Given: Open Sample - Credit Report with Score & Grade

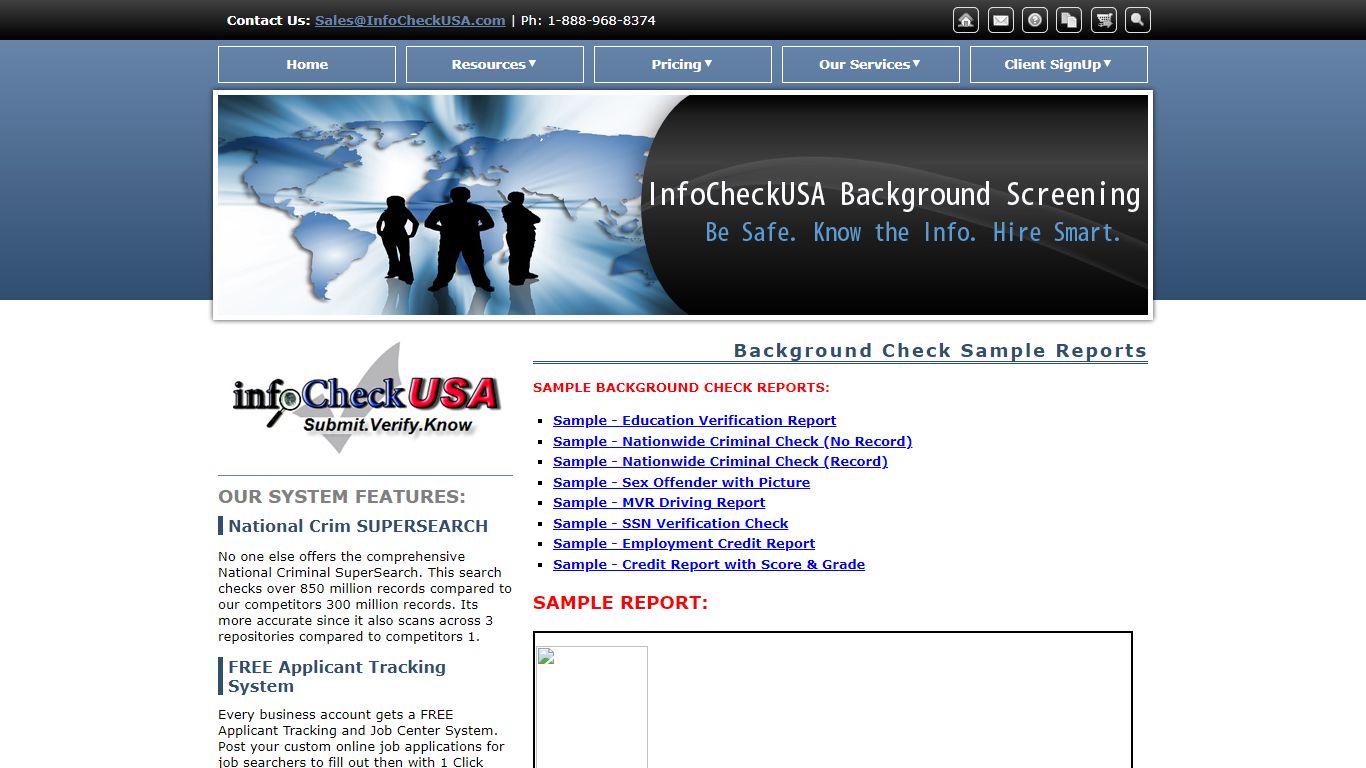Looking at the screenshot, I should point(709,564).
